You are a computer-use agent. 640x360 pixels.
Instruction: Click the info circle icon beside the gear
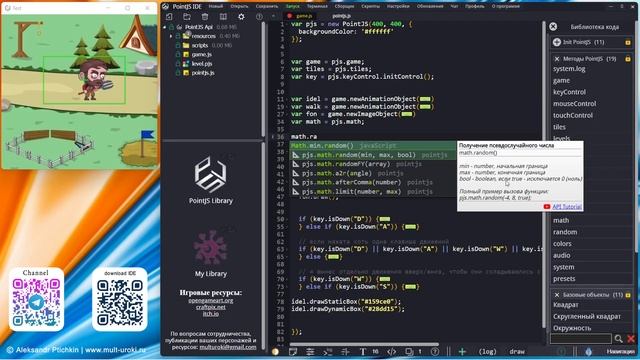coord(259,17)
